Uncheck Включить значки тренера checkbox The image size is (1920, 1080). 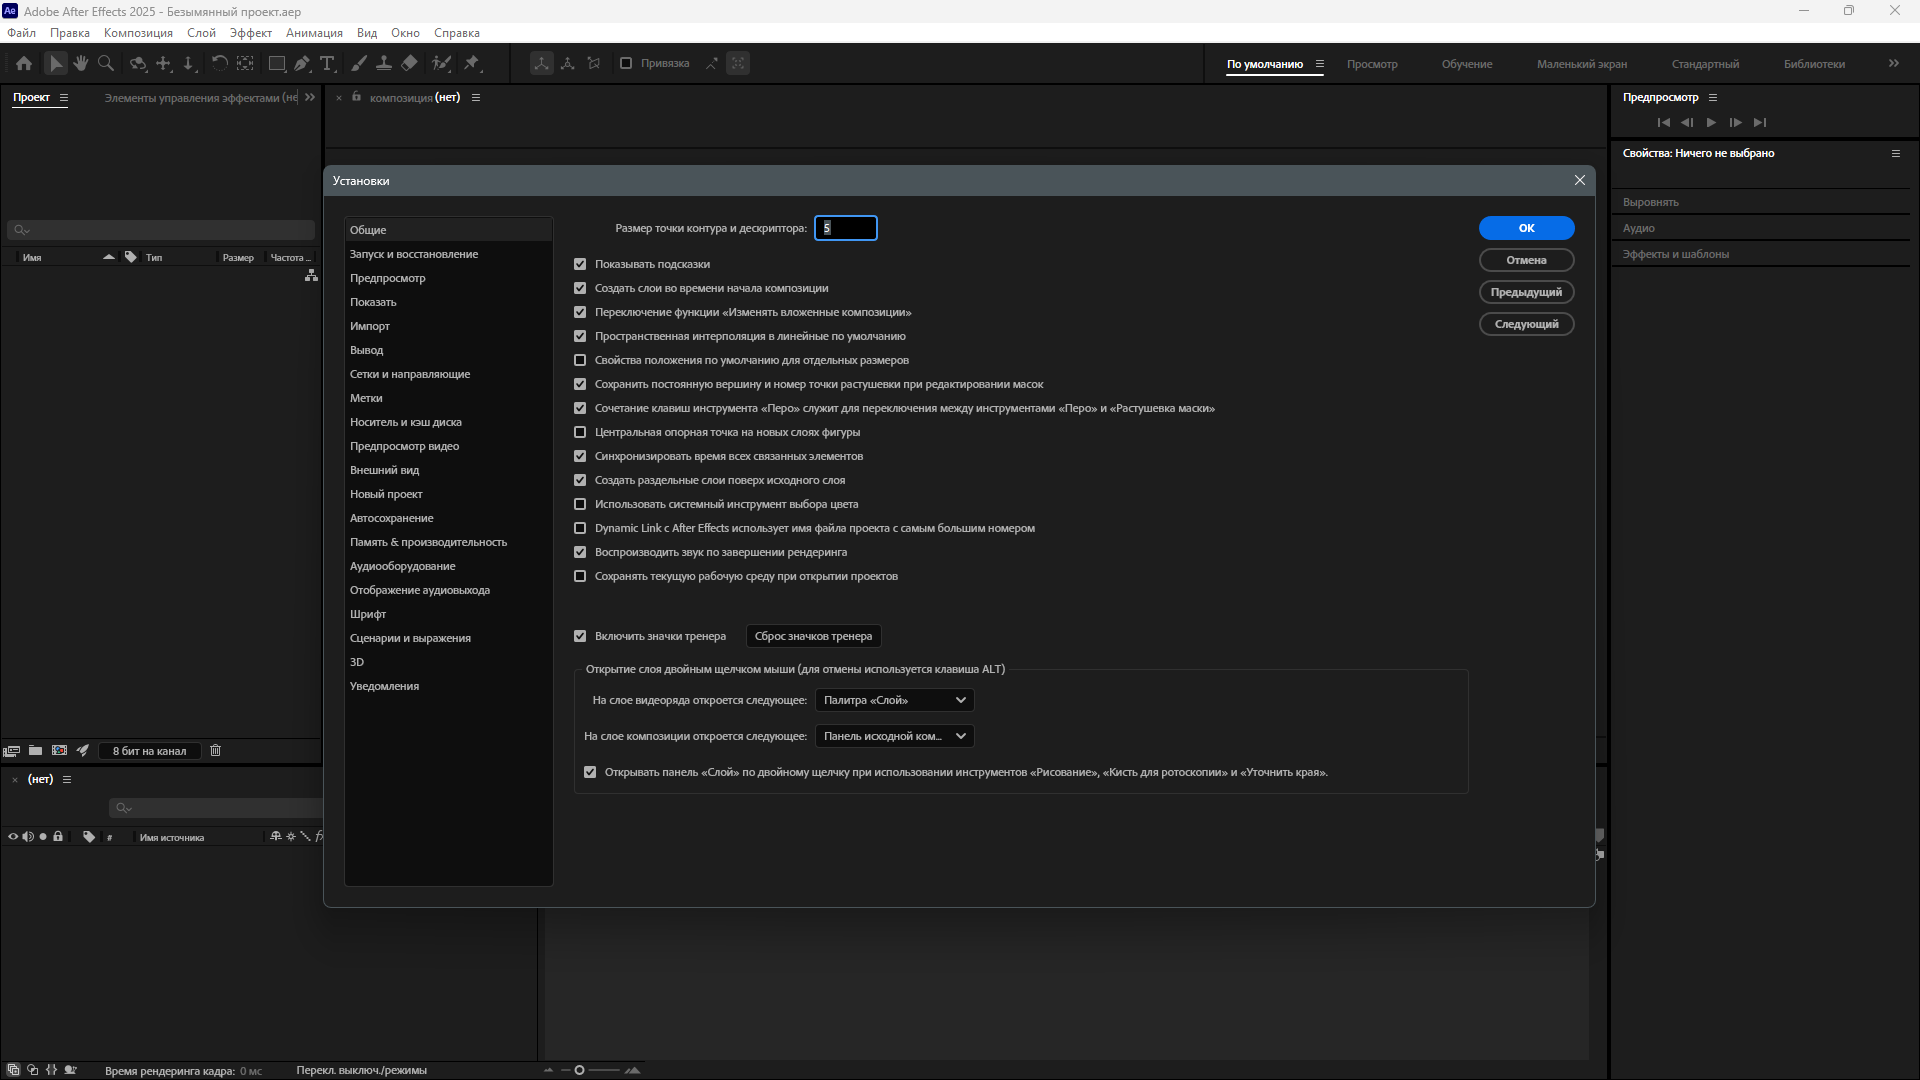[580, 636]
